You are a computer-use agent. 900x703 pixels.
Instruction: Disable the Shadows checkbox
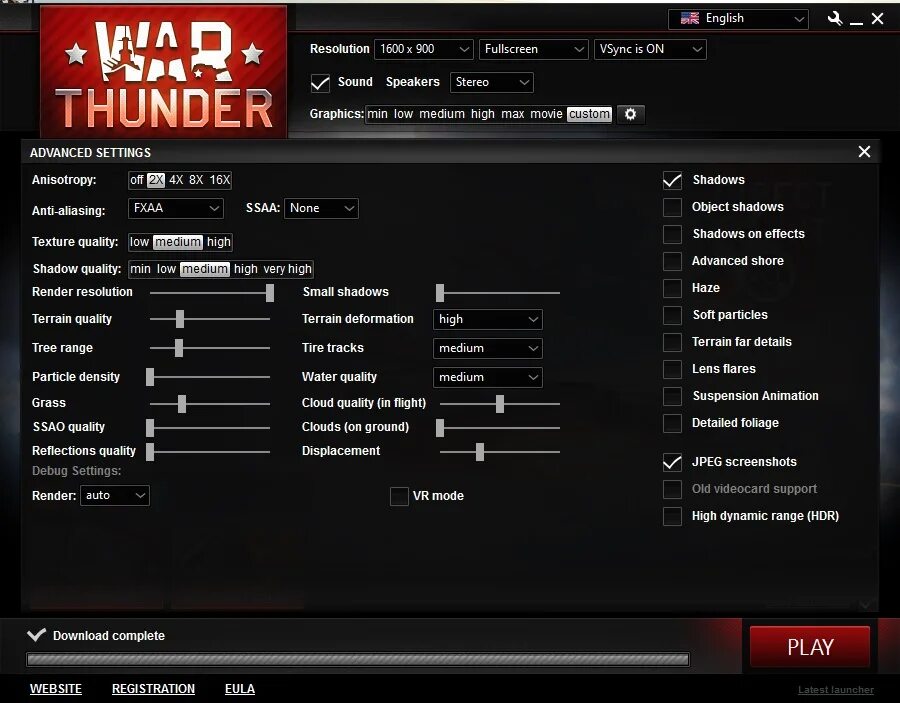point(672,180)
